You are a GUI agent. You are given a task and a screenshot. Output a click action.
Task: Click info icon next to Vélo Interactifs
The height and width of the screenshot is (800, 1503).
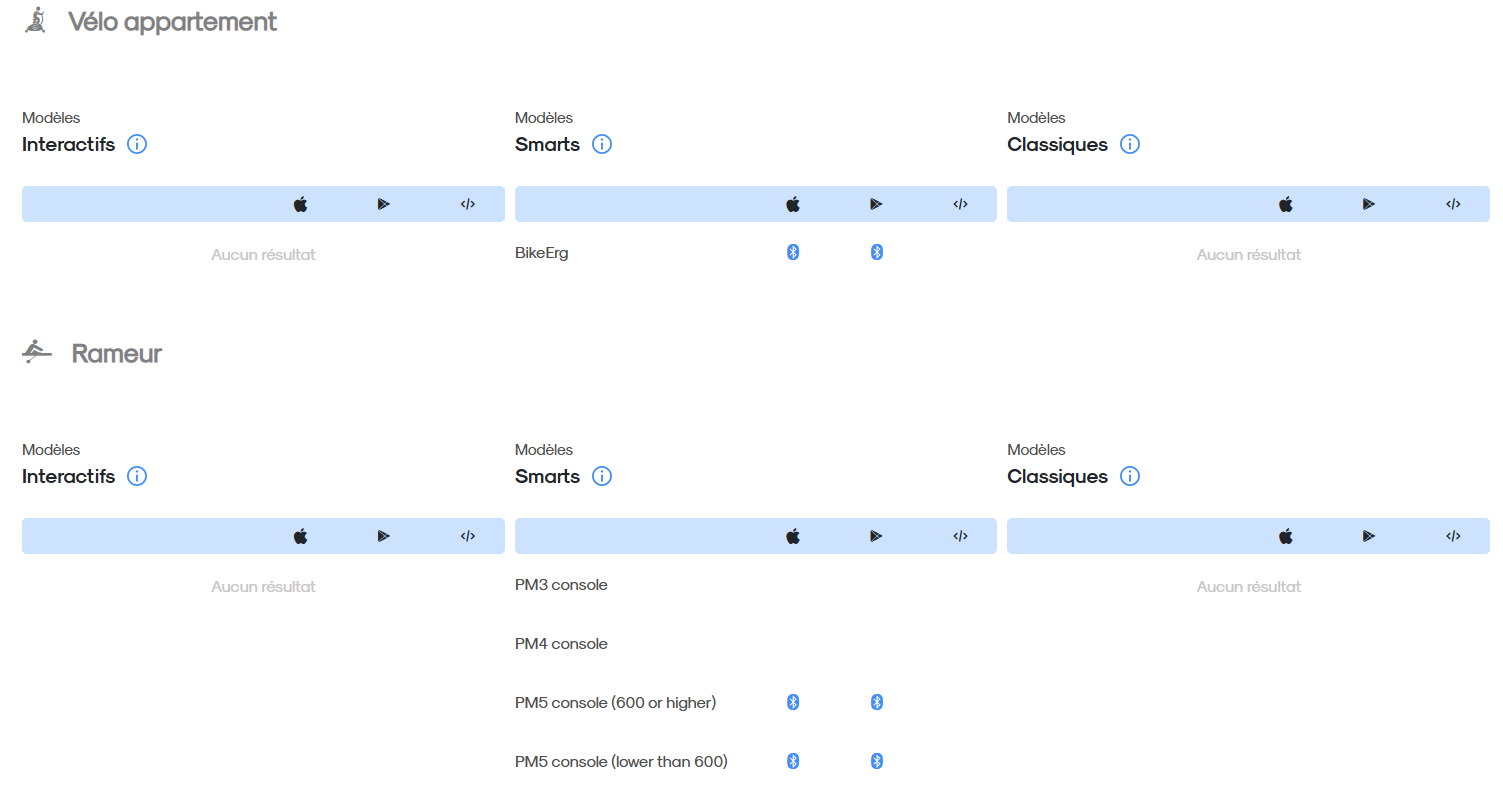point(138,144)
